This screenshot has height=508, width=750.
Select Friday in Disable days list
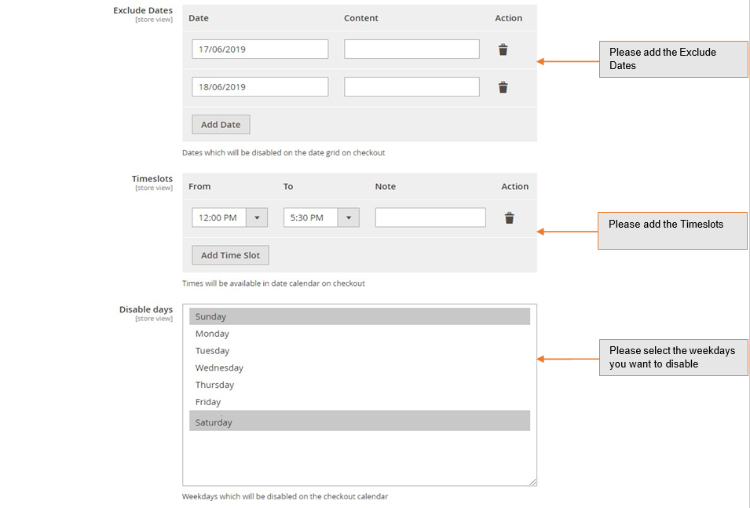tap(359, 402)
